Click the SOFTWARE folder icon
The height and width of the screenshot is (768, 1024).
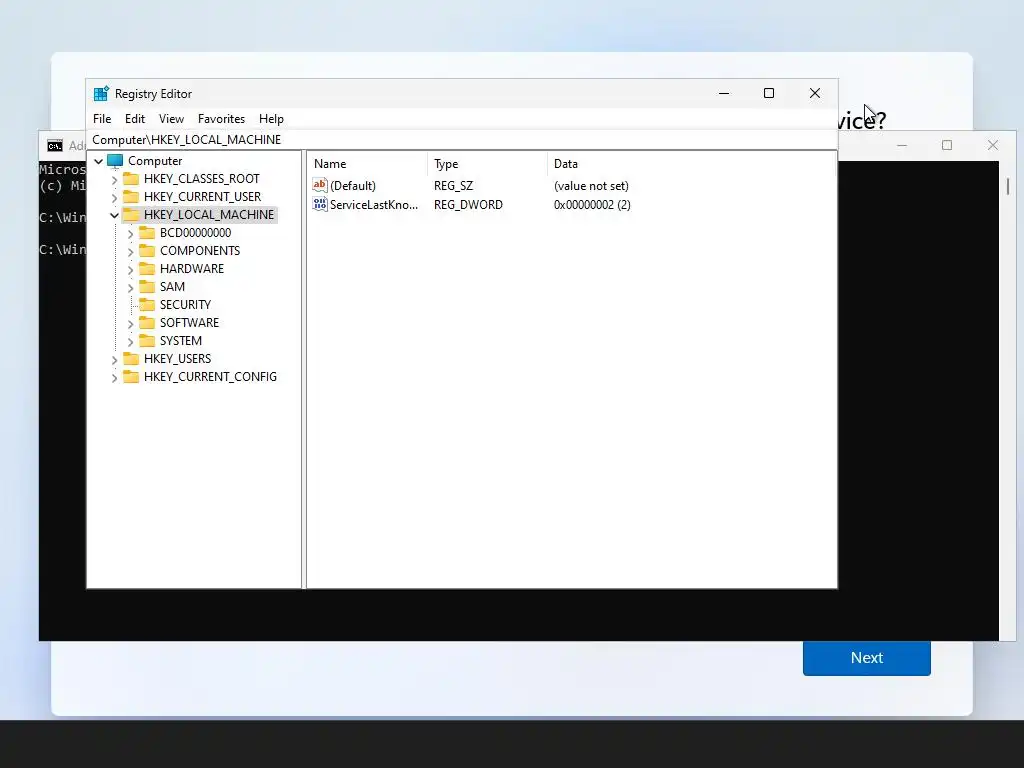point(148,323)
